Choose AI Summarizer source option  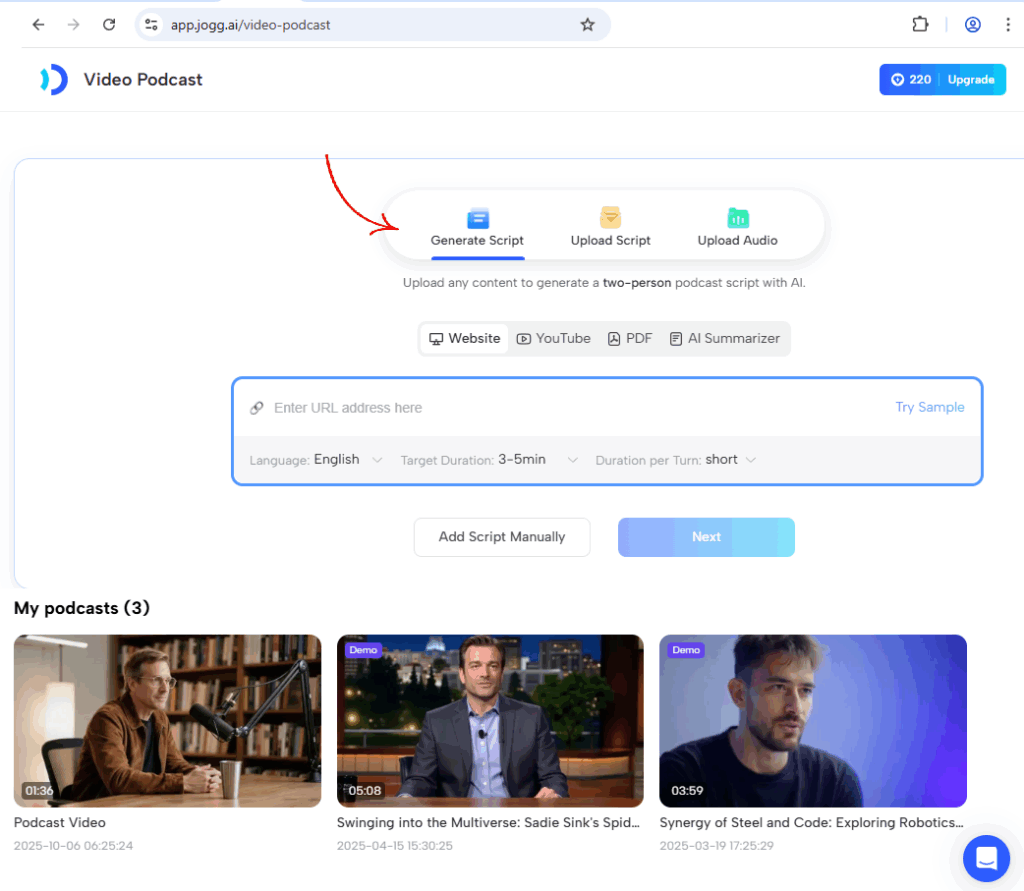coord(724,339)
